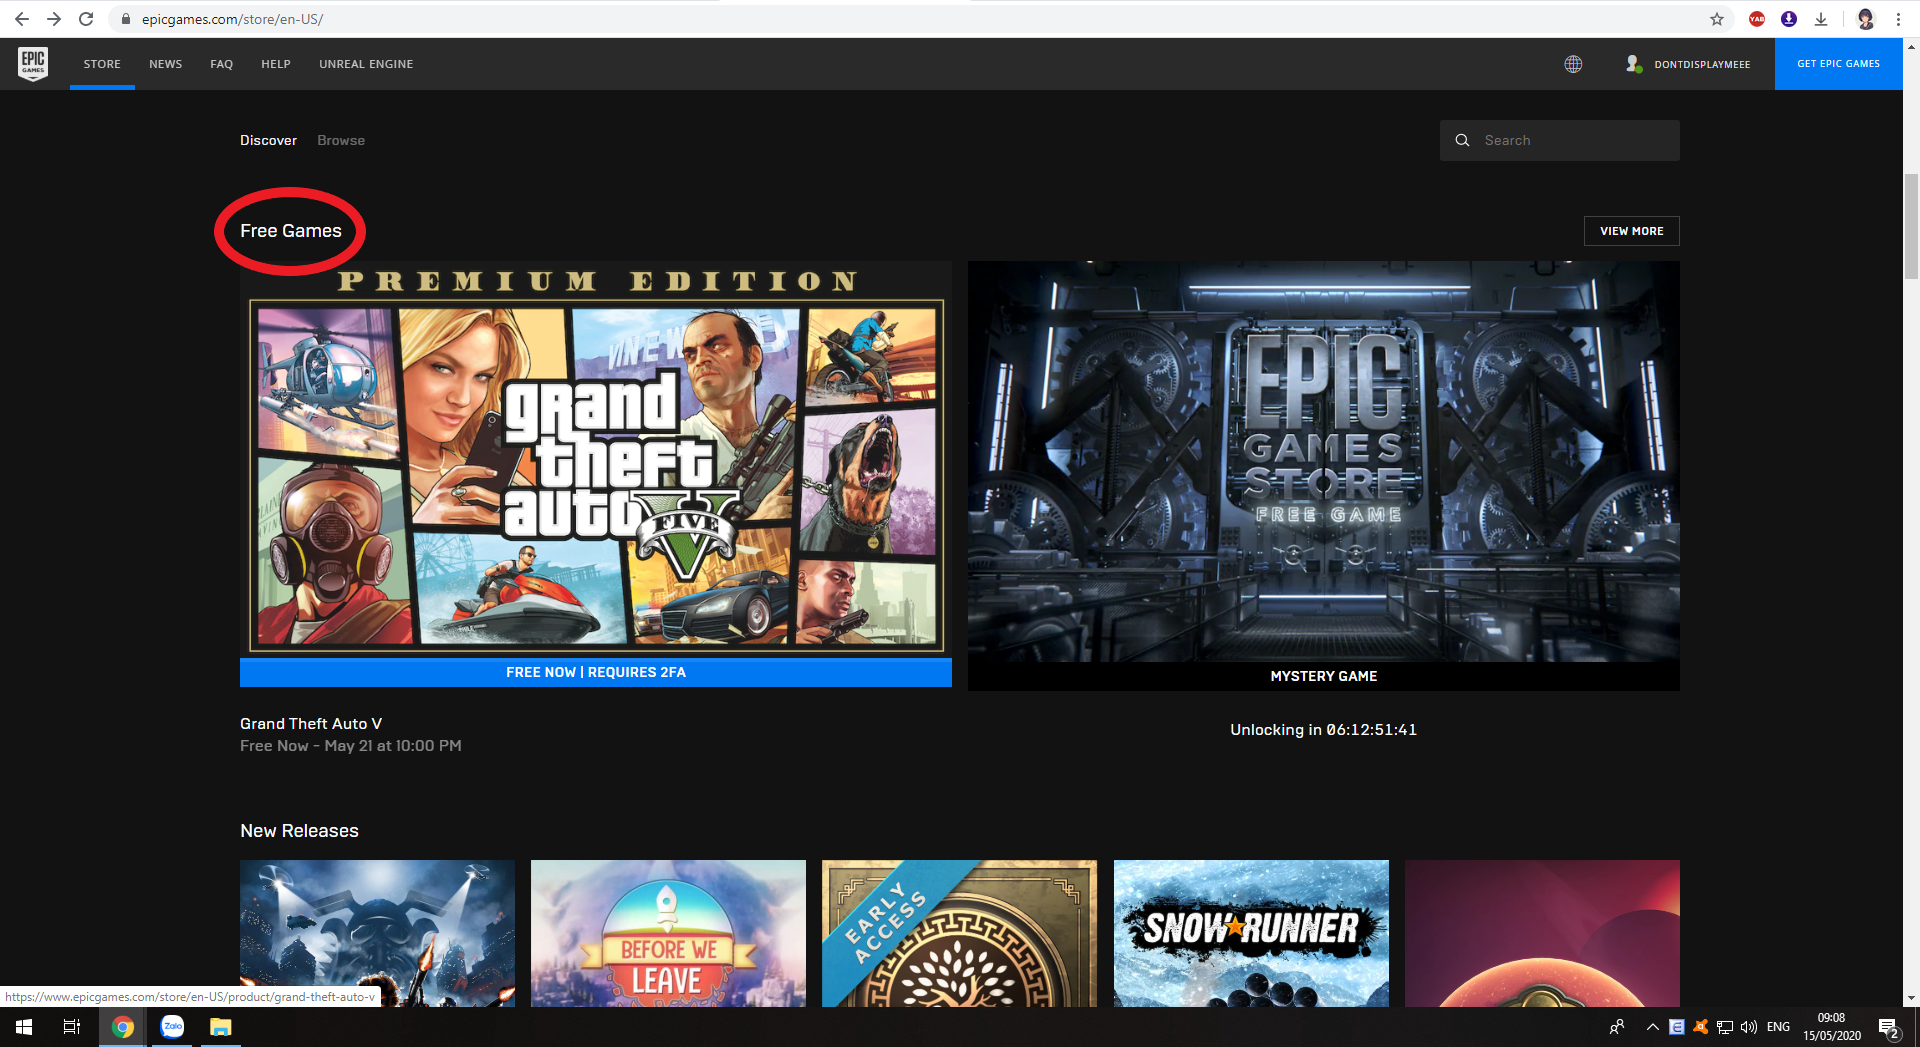Click the page vertical scrollbar thumb
Image resolution: width=1920 pixels, height=1047 pixels.
1911,226
